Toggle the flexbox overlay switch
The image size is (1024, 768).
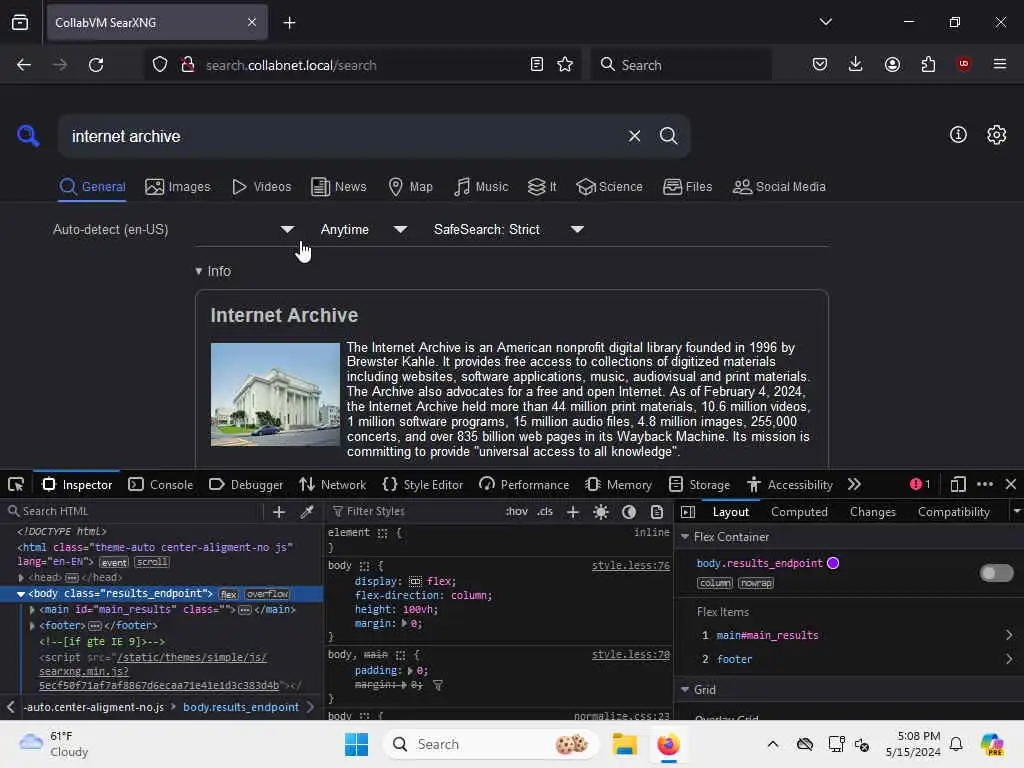[997, 573]
